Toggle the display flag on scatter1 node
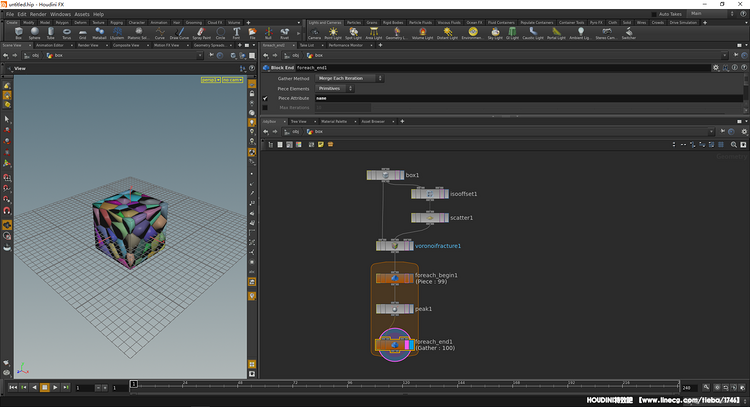 [446, 218]
